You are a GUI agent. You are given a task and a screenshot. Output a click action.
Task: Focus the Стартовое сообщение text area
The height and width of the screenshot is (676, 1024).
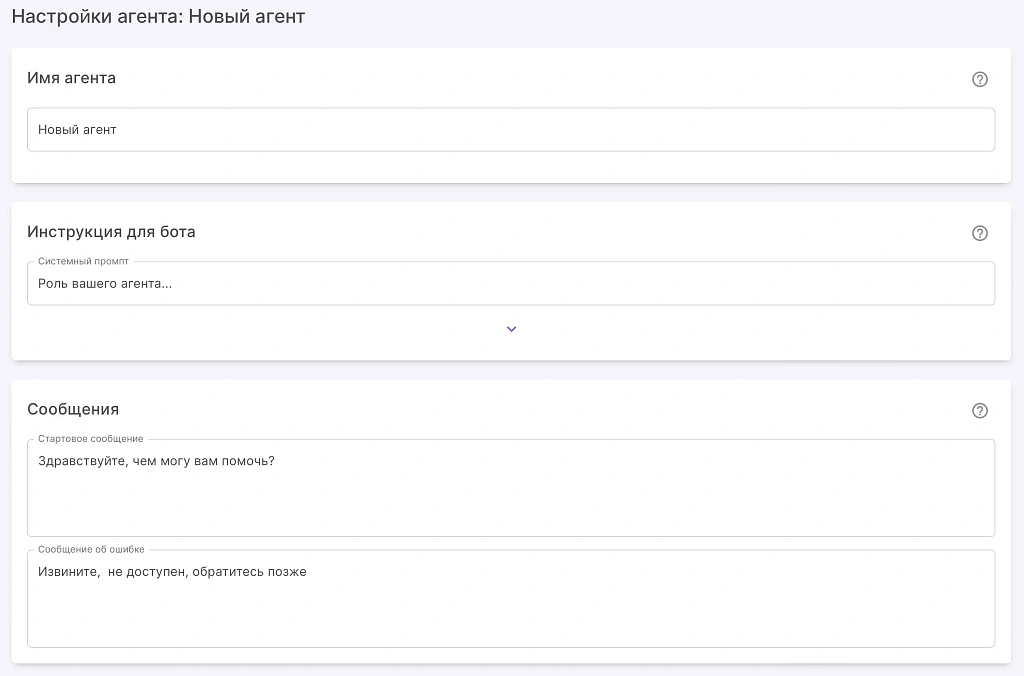(510, 500)
